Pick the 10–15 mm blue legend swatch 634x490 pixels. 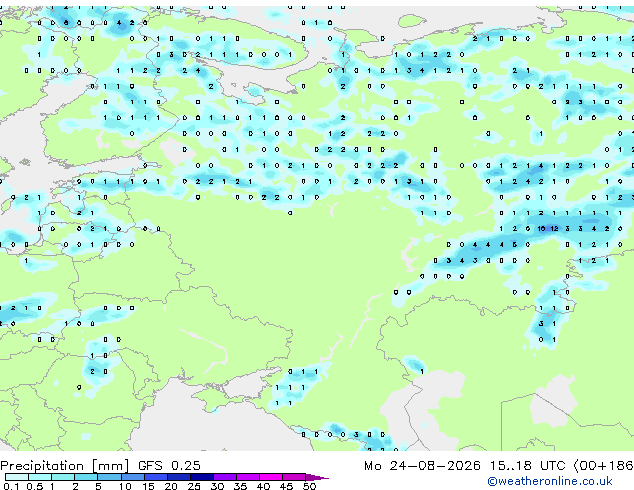coord(133,477)
